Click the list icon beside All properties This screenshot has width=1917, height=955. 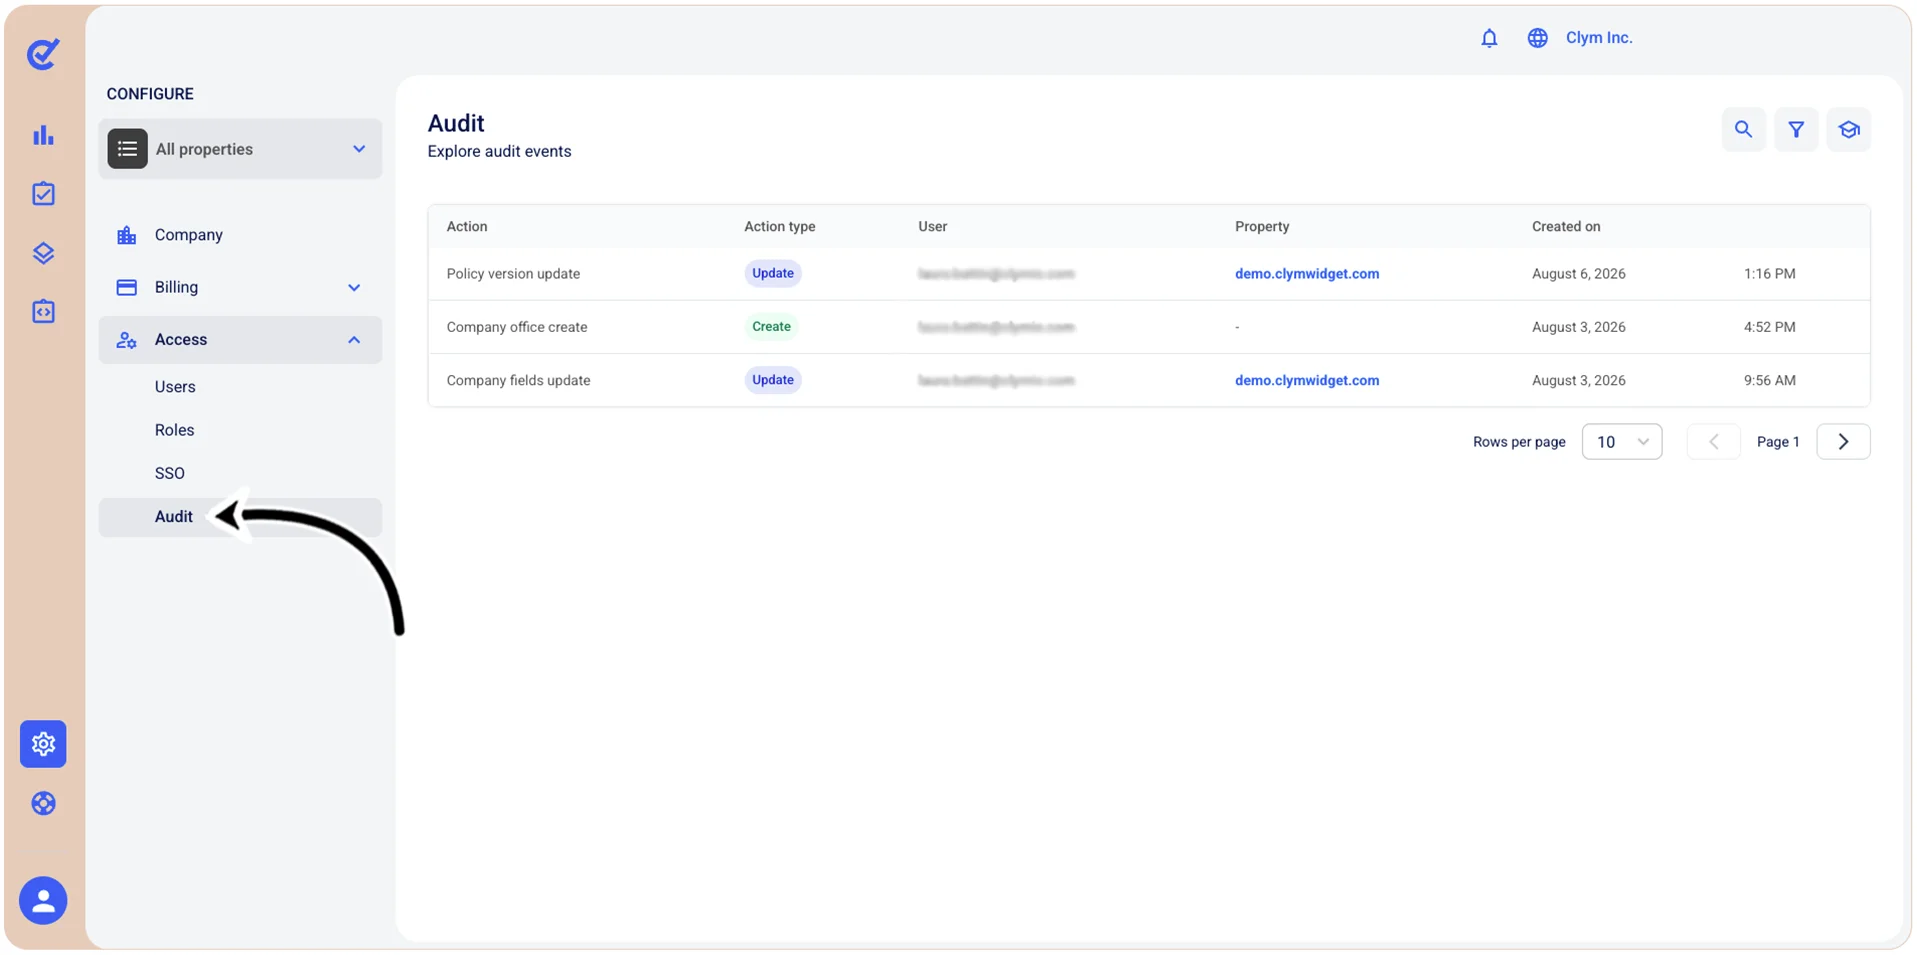tap(127, 149)
